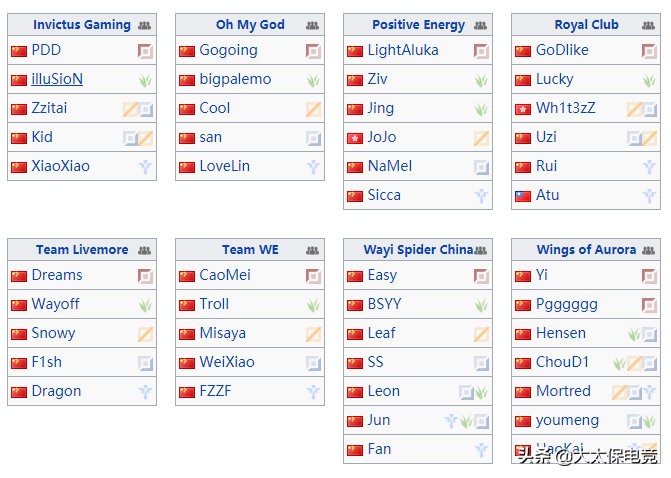Click the Mortred player name

[x=563, y=391]
